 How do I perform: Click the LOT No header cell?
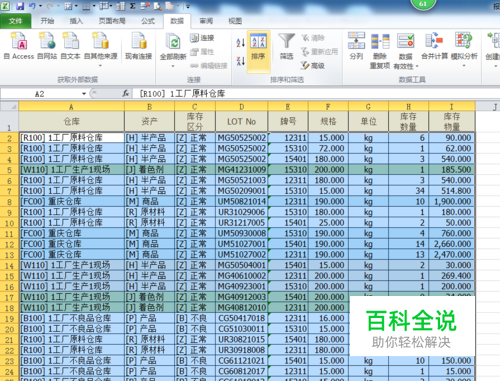point(242,121)
